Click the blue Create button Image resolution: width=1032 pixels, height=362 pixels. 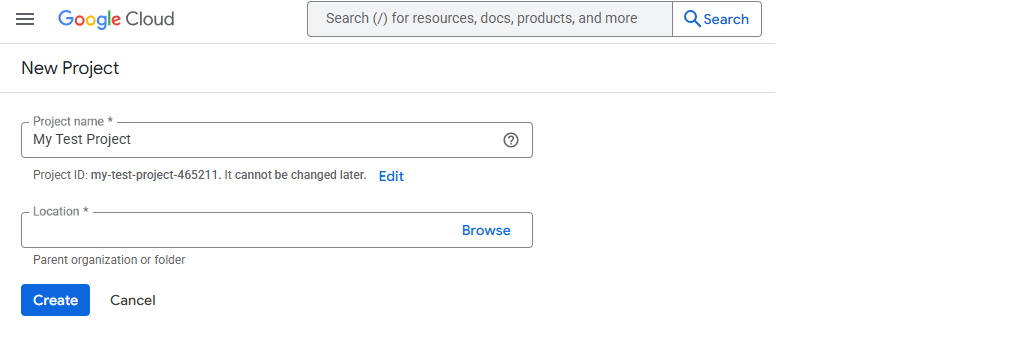(x=55, y=300)
